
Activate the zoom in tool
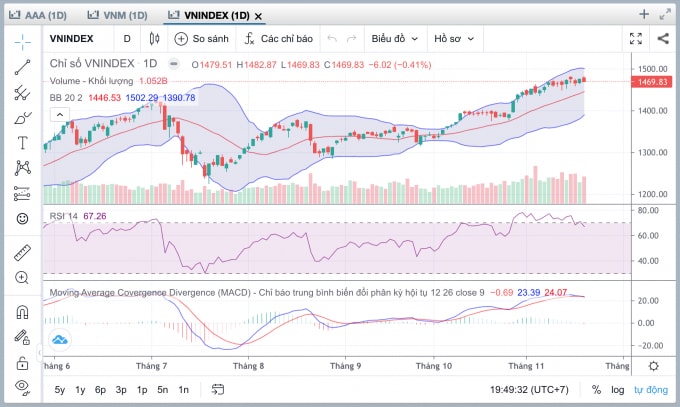(x=23, y=278)
